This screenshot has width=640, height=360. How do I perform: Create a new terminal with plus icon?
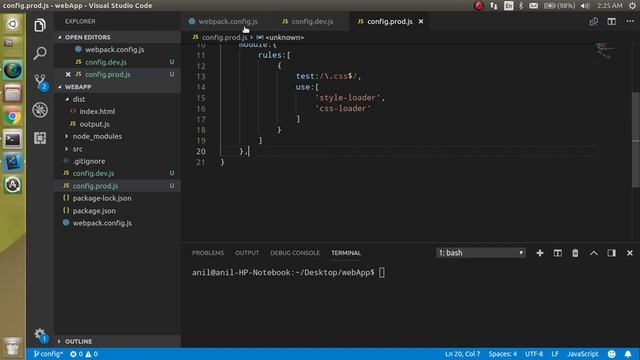[540, 253]
